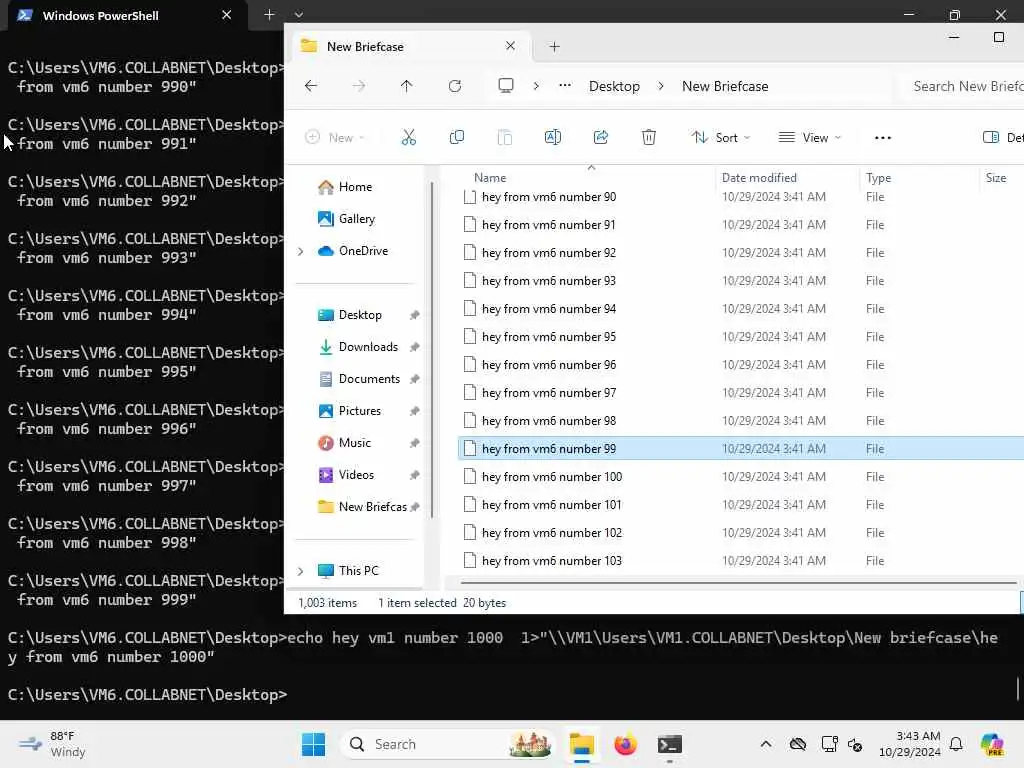Click the network display icon in tray
Screen dimensions: 1024x768
[829, 744]
